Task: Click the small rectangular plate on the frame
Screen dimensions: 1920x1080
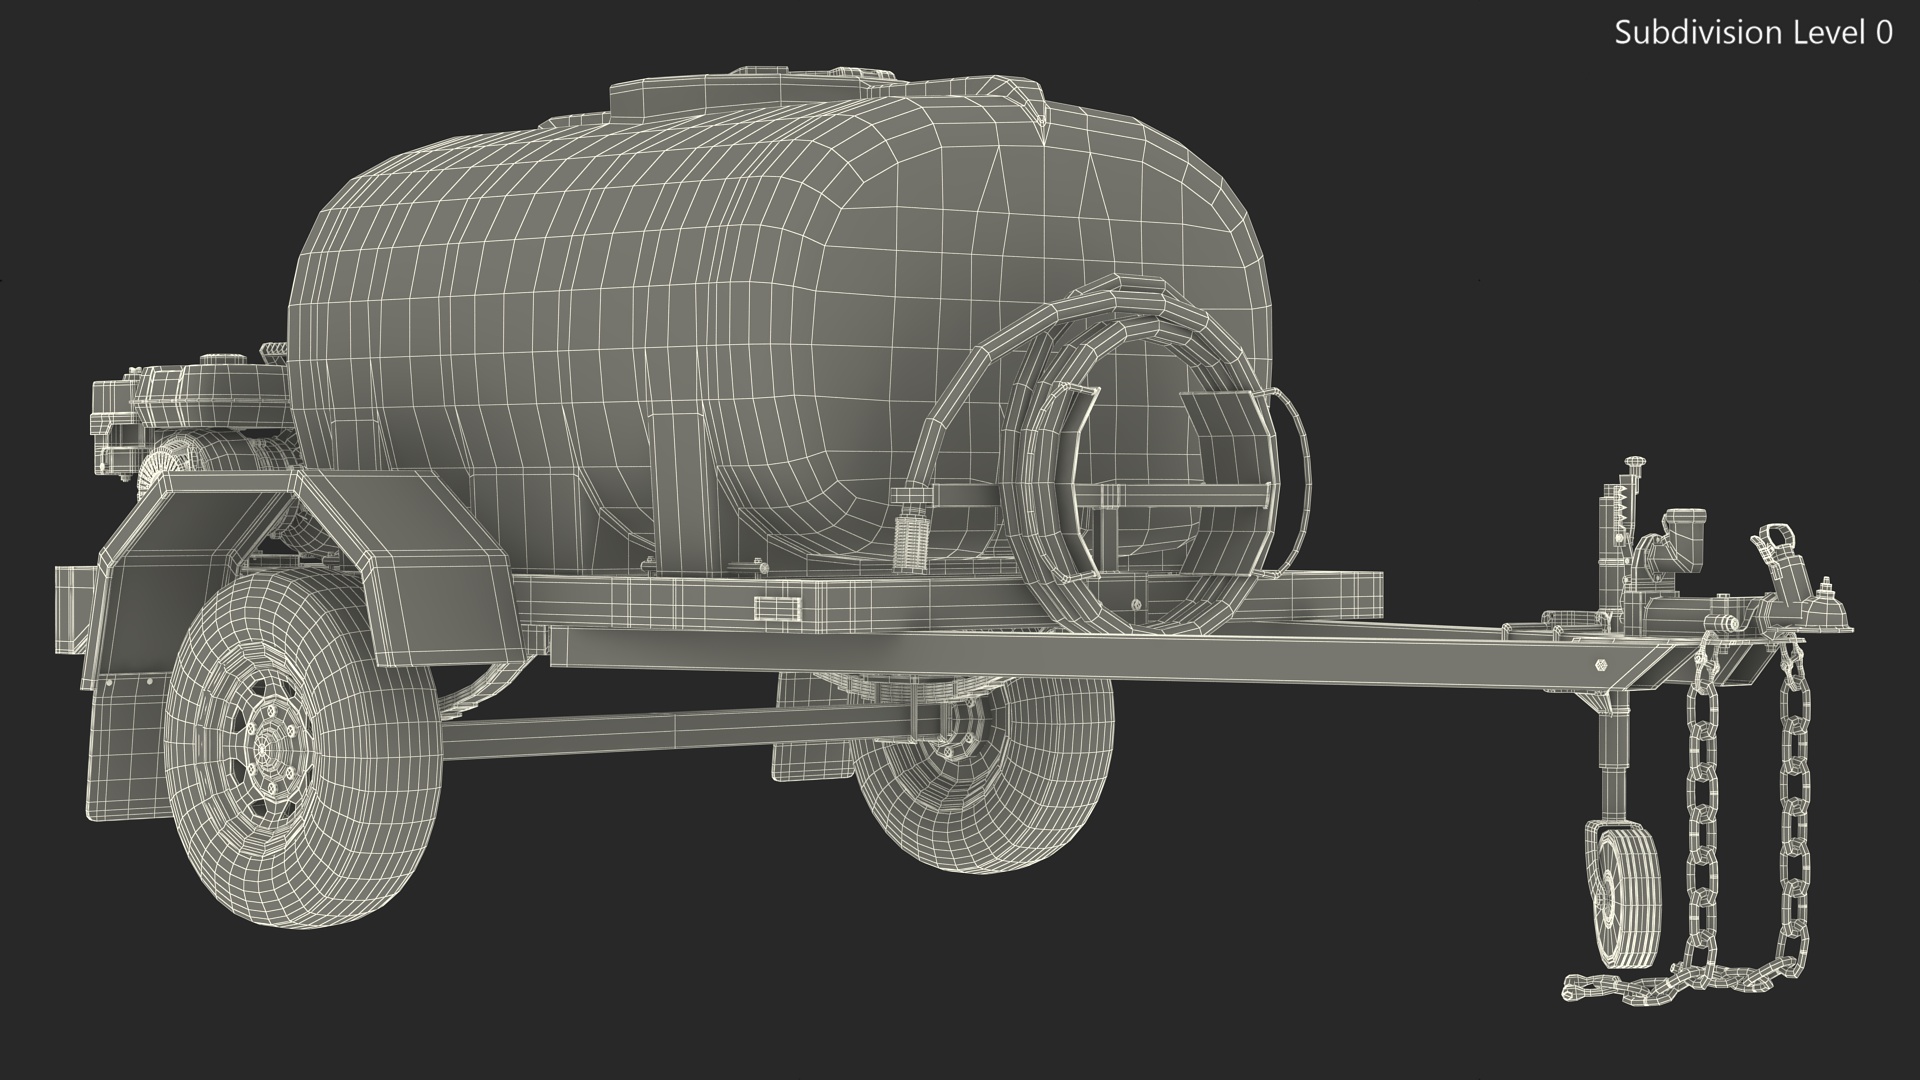Action: pyautogui.click(x=776, y=607)
